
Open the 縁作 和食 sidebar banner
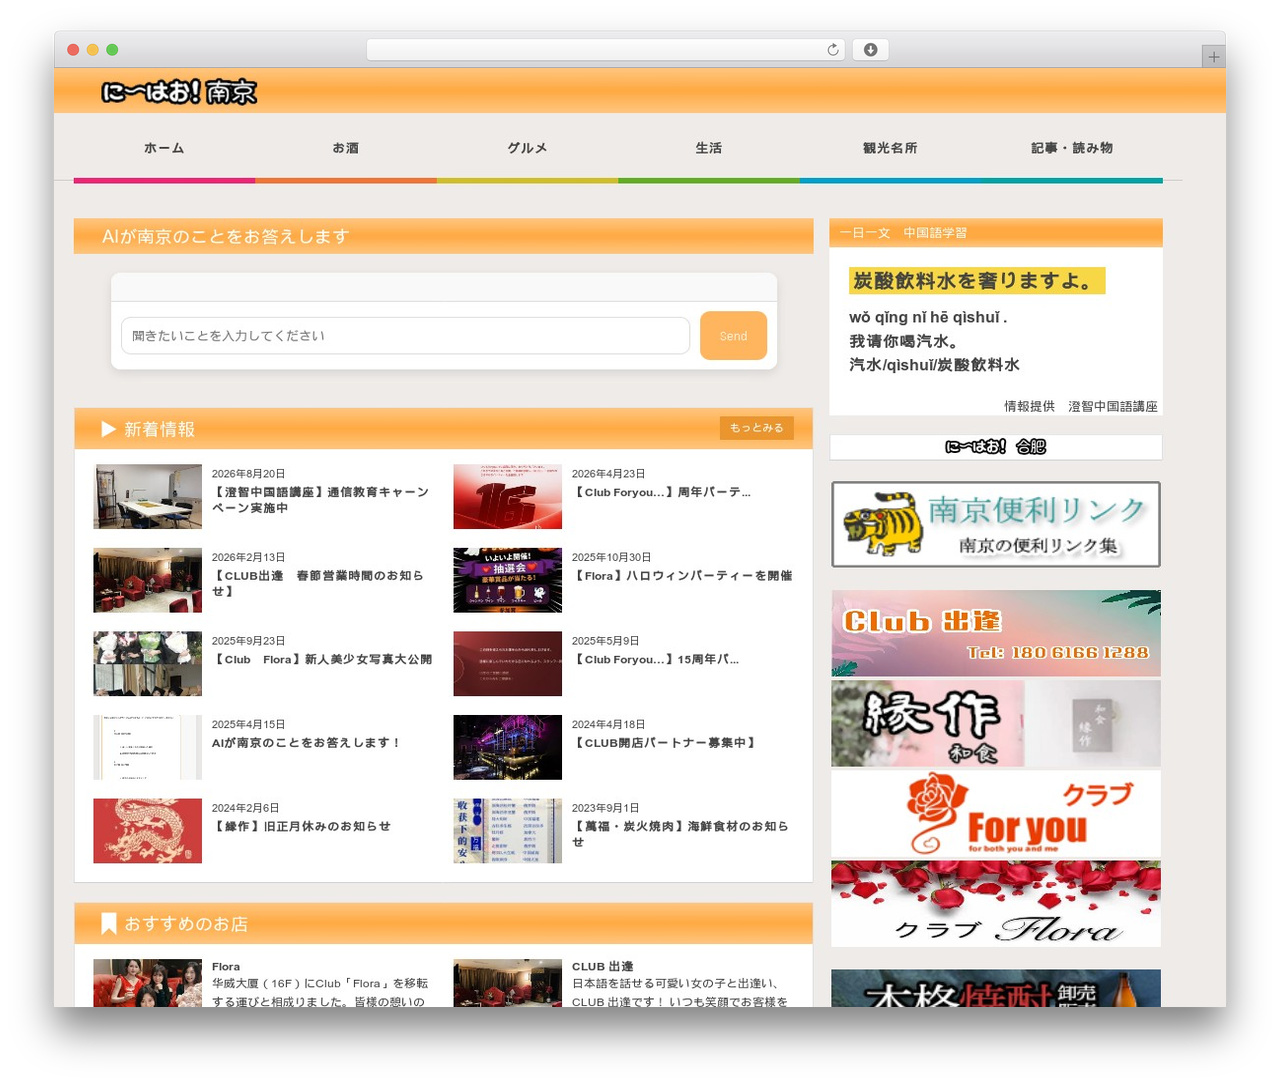[x=996, y=723]
